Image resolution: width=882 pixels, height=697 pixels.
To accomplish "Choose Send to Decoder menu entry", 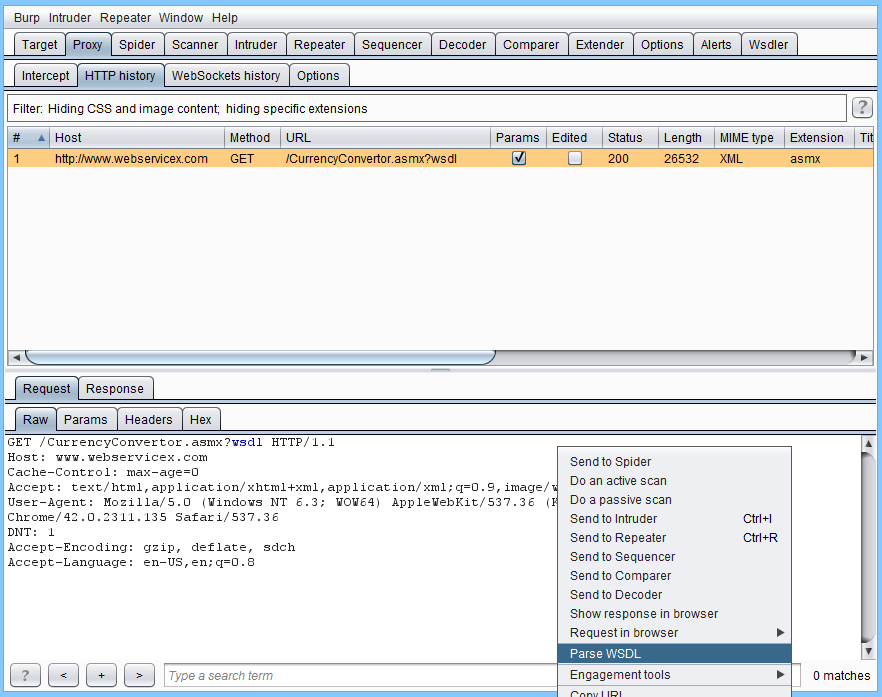I will point(674,595).
